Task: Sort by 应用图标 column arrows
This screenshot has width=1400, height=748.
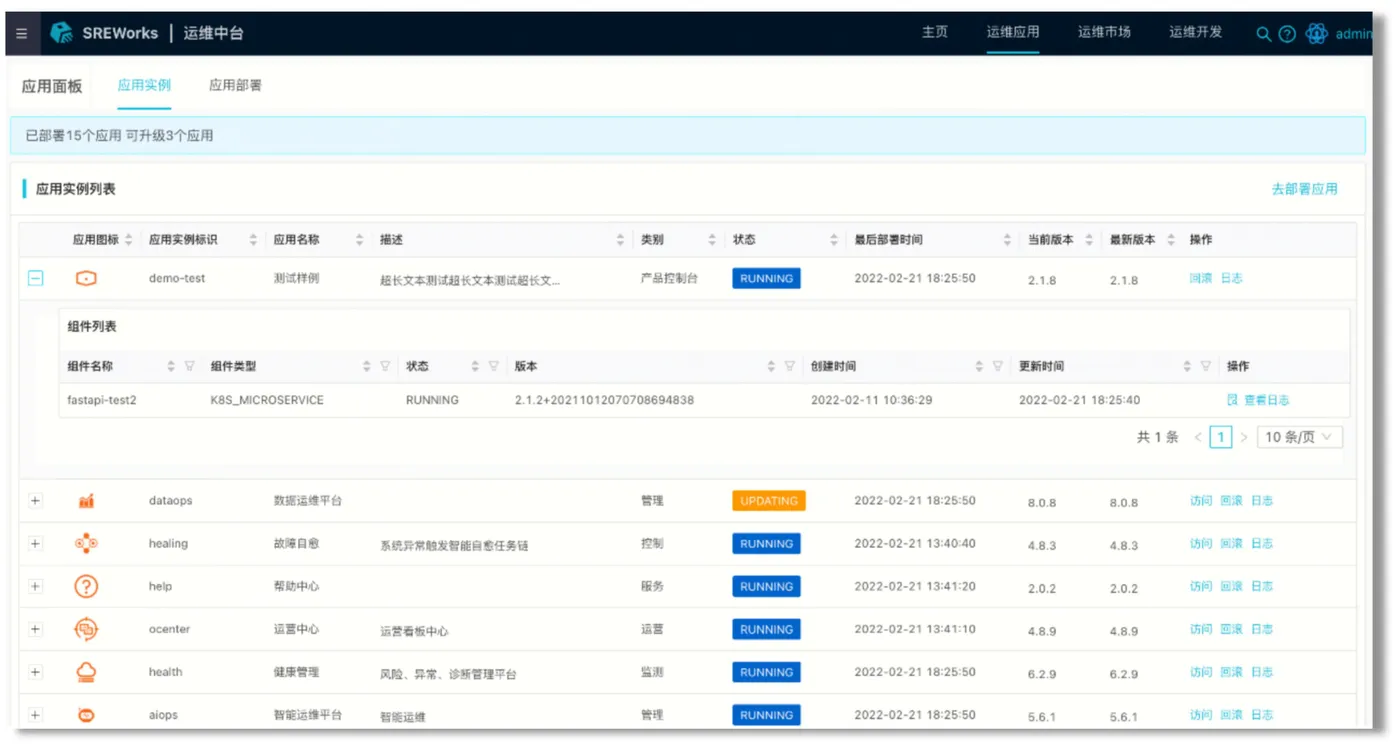Action: (x=127, y=240)
